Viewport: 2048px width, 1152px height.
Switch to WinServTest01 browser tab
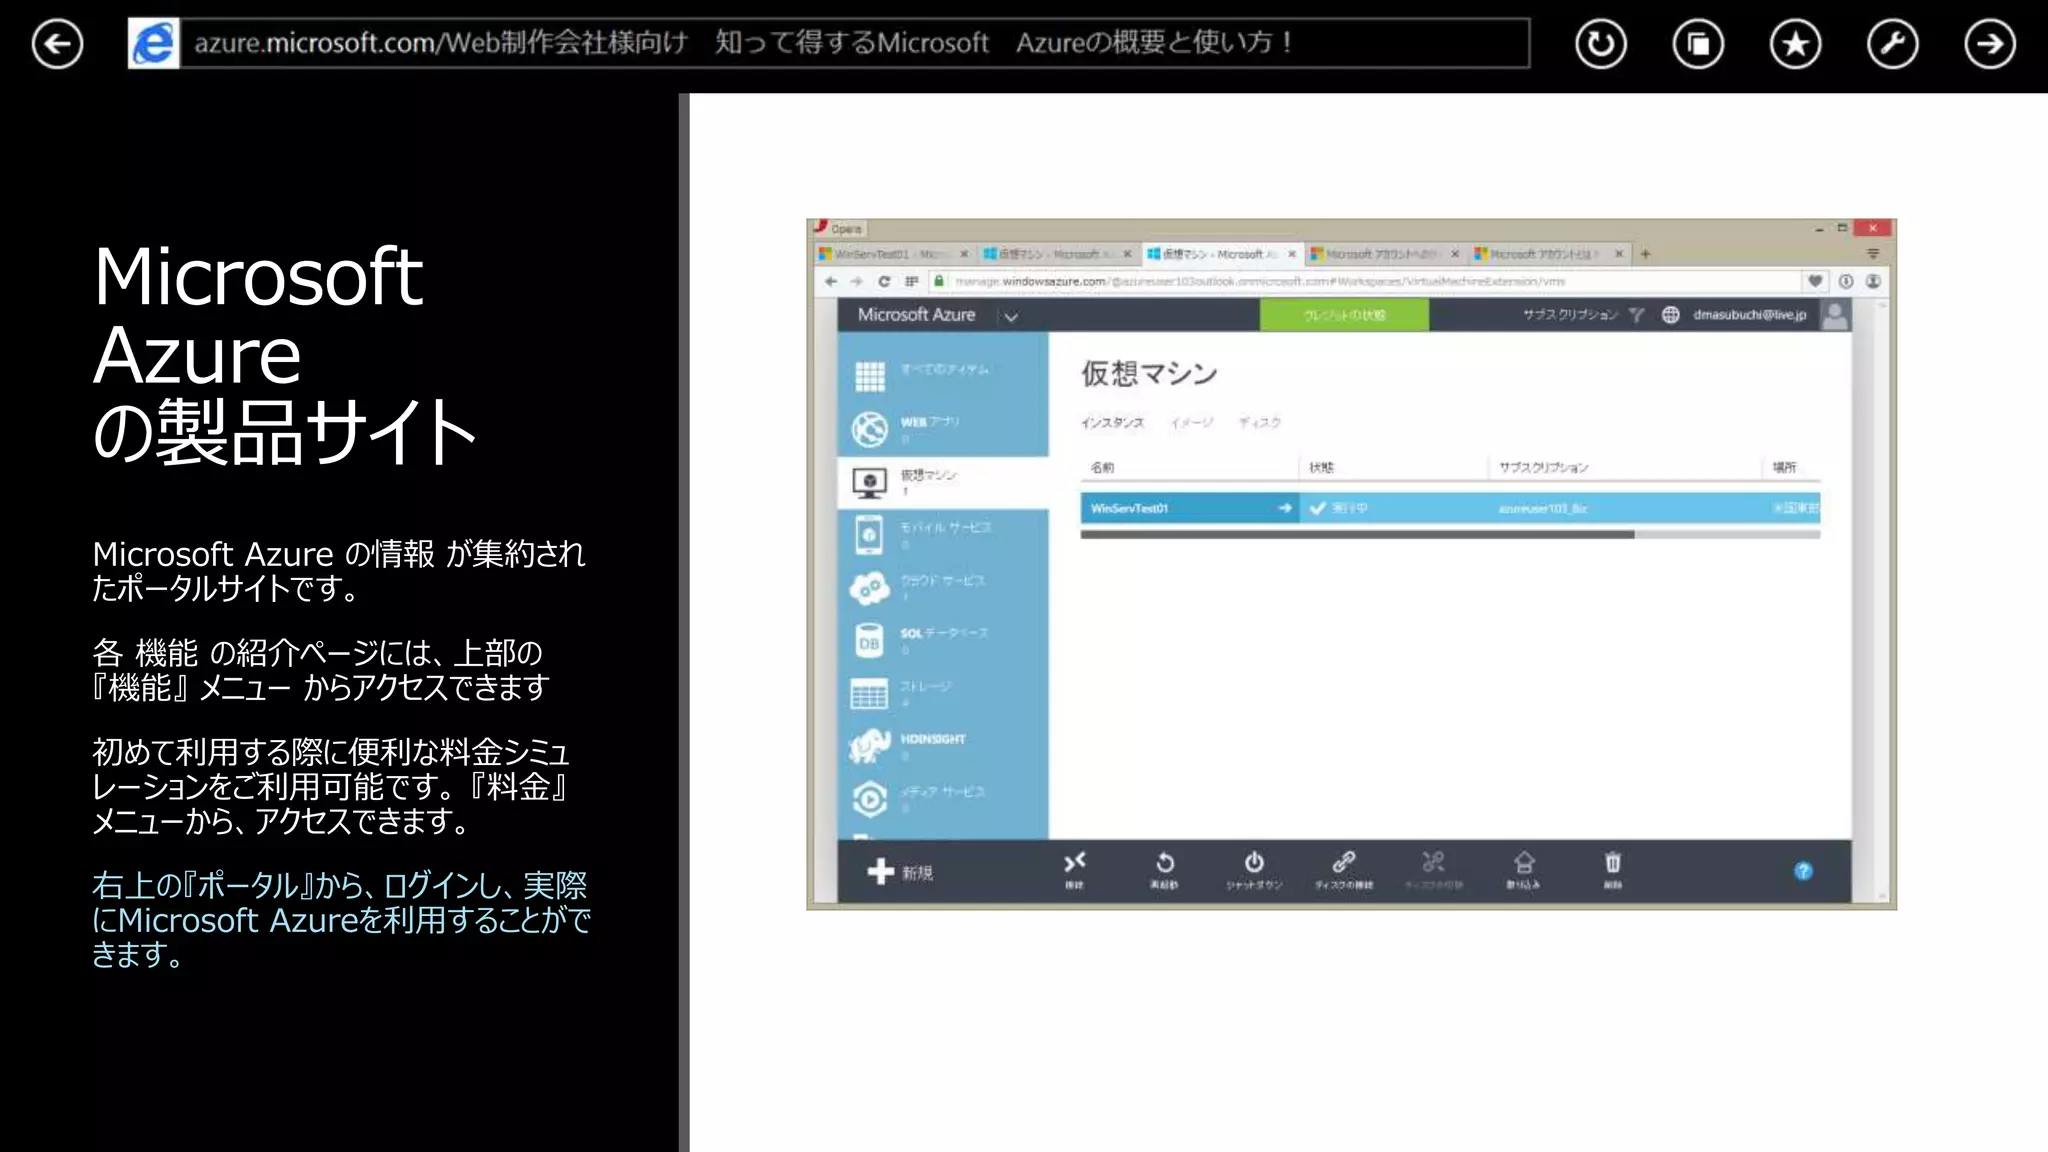[893, 254]
